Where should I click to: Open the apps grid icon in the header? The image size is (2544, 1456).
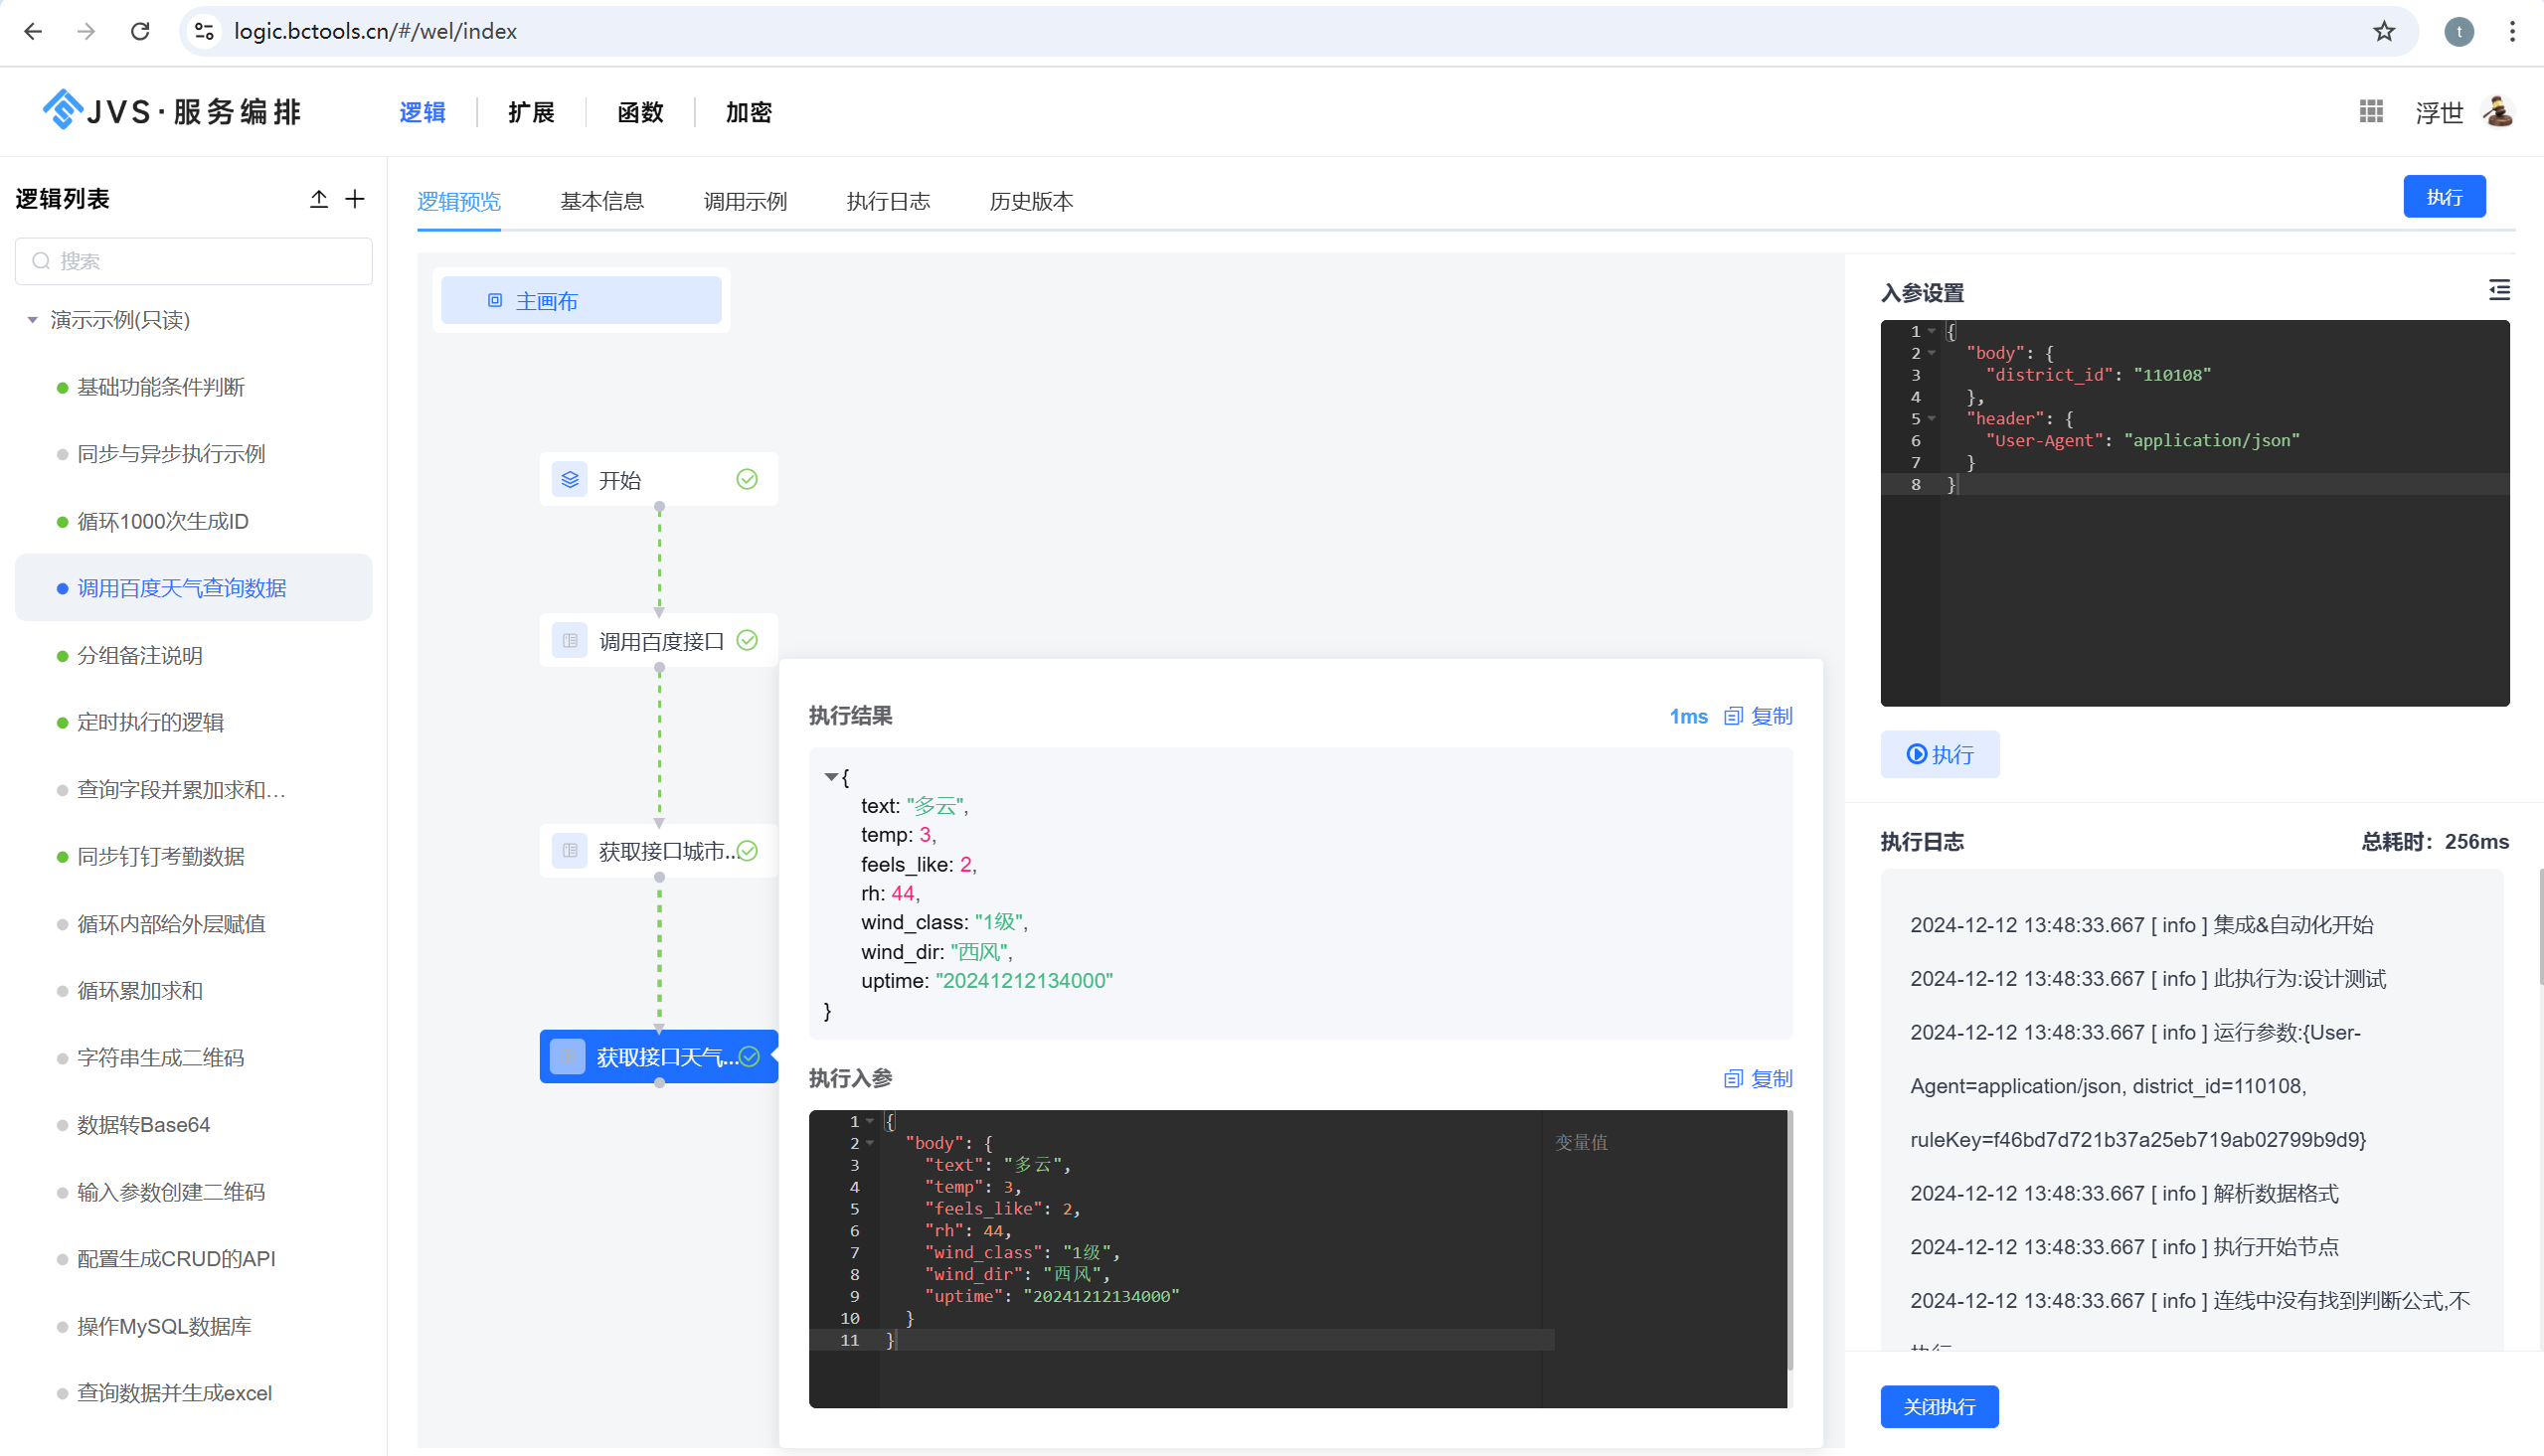point(2371,112)
